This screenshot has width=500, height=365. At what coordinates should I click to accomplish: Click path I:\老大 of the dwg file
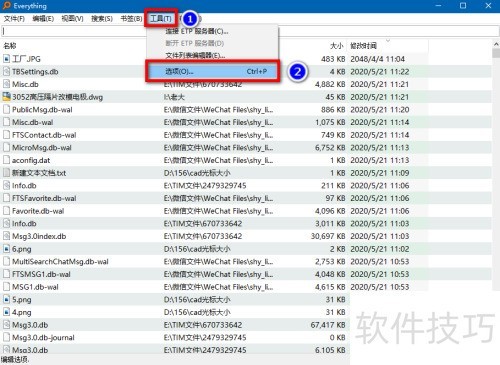tap(174, 97)
